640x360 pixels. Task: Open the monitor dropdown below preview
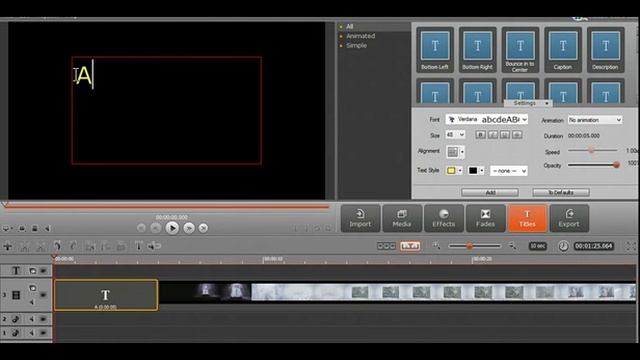7,229
